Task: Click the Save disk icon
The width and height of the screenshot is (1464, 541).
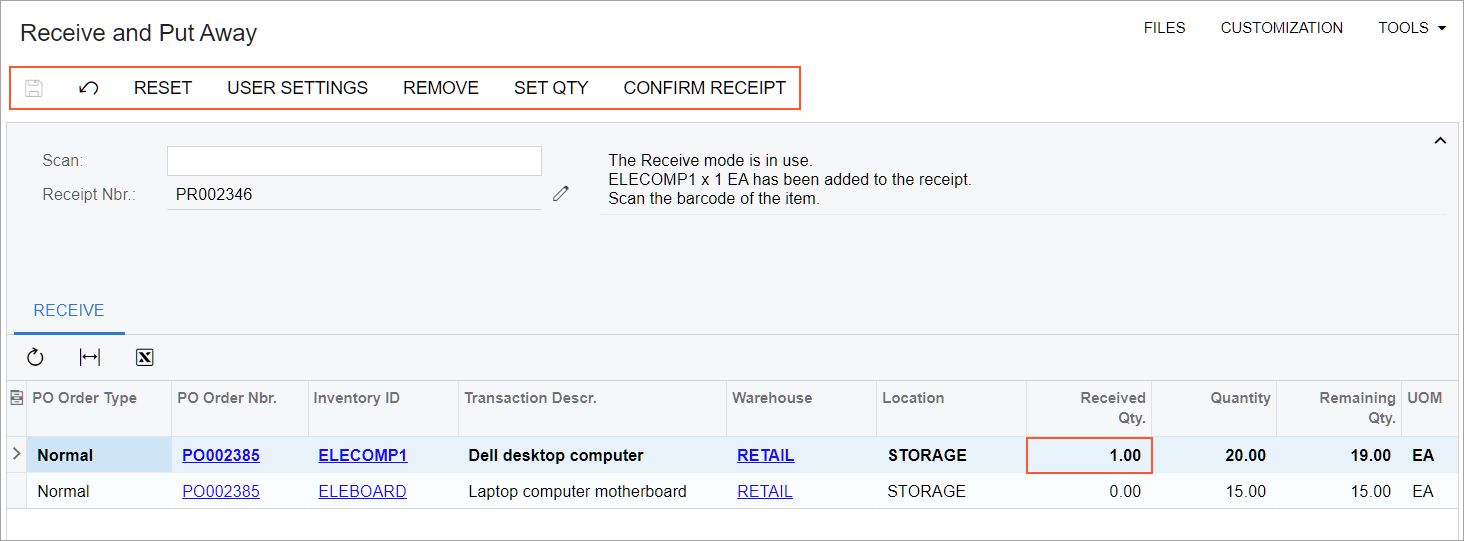Action: pyautogui.click(x=34, y=88)
